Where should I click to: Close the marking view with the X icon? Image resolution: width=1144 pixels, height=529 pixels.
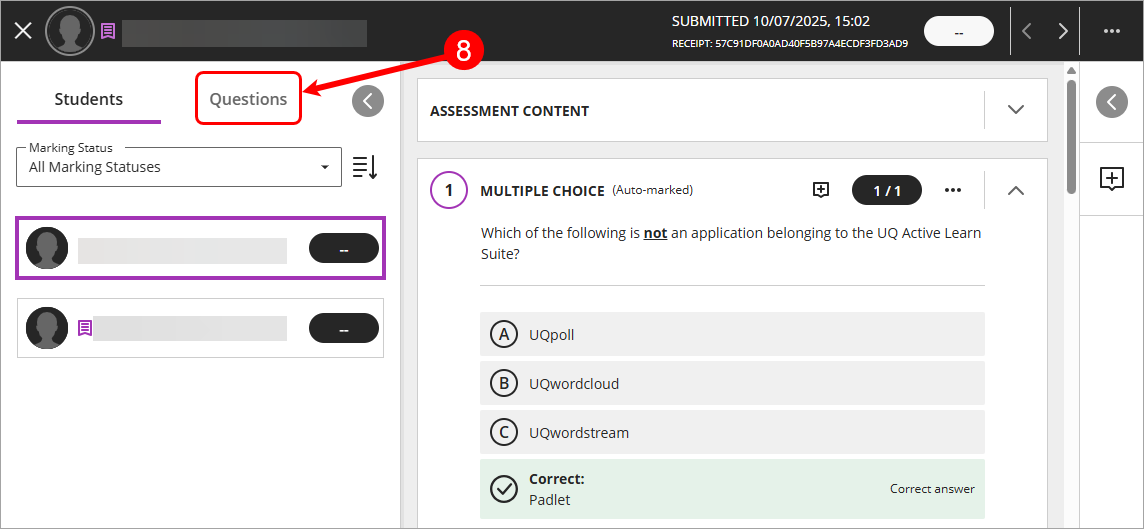(23, 31)
